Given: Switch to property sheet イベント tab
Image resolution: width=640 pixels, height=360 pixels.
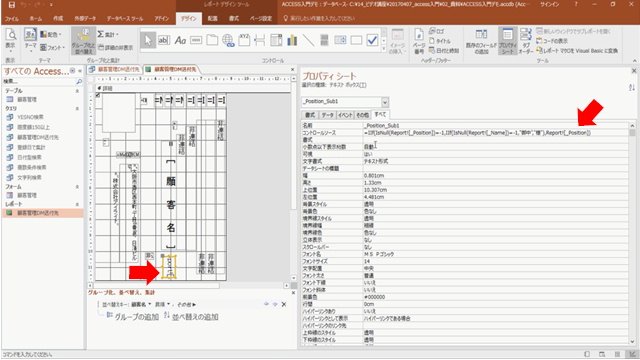Looking at the screenshot, I should point(345,115).
